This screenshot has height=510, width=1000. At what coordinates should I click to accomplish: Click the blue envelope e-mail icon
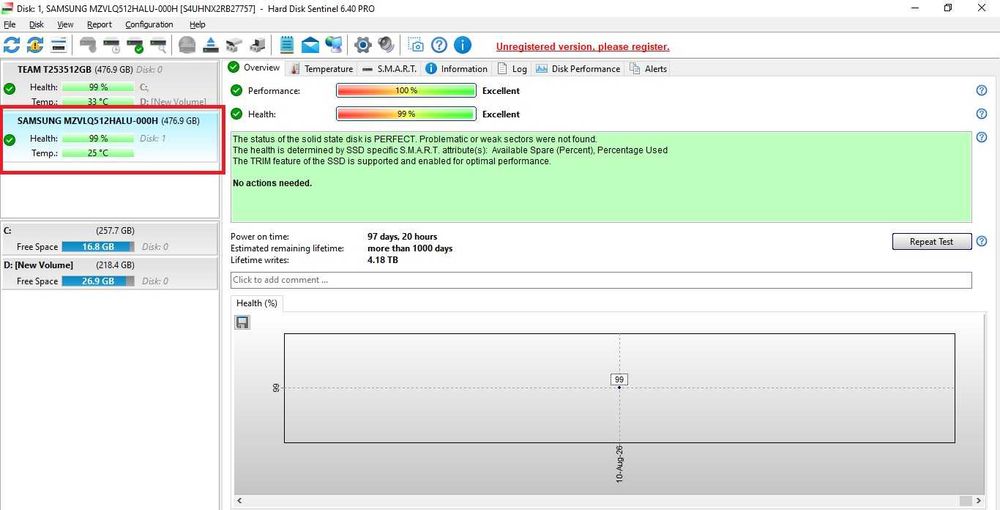click(x=311, y=45)
